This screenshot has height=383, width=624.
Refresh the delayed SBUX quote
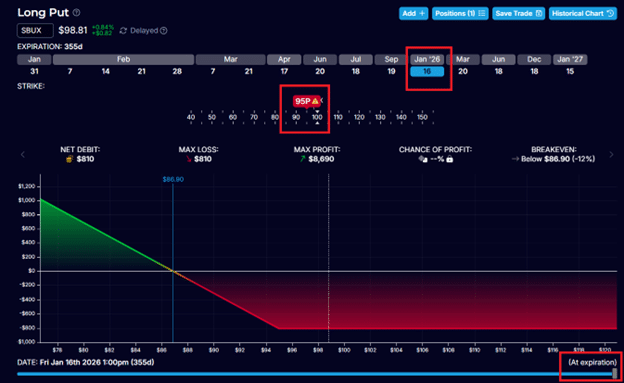click(x=123, y=31)
